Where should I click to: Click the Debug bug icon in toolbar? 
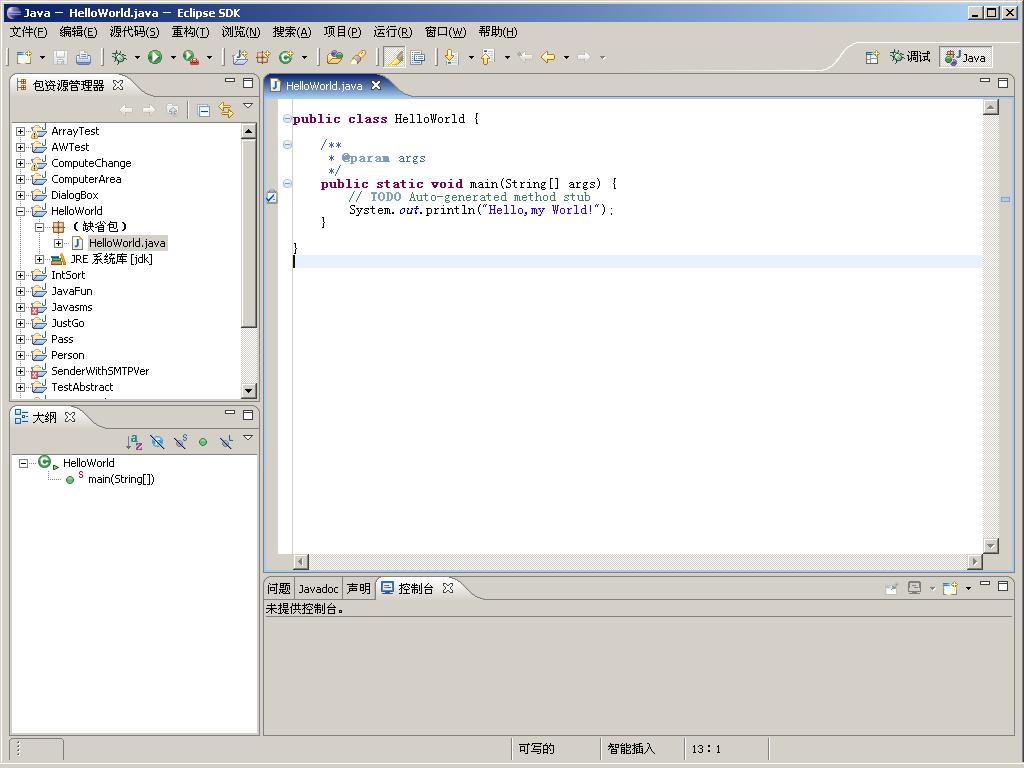(119, 58)
